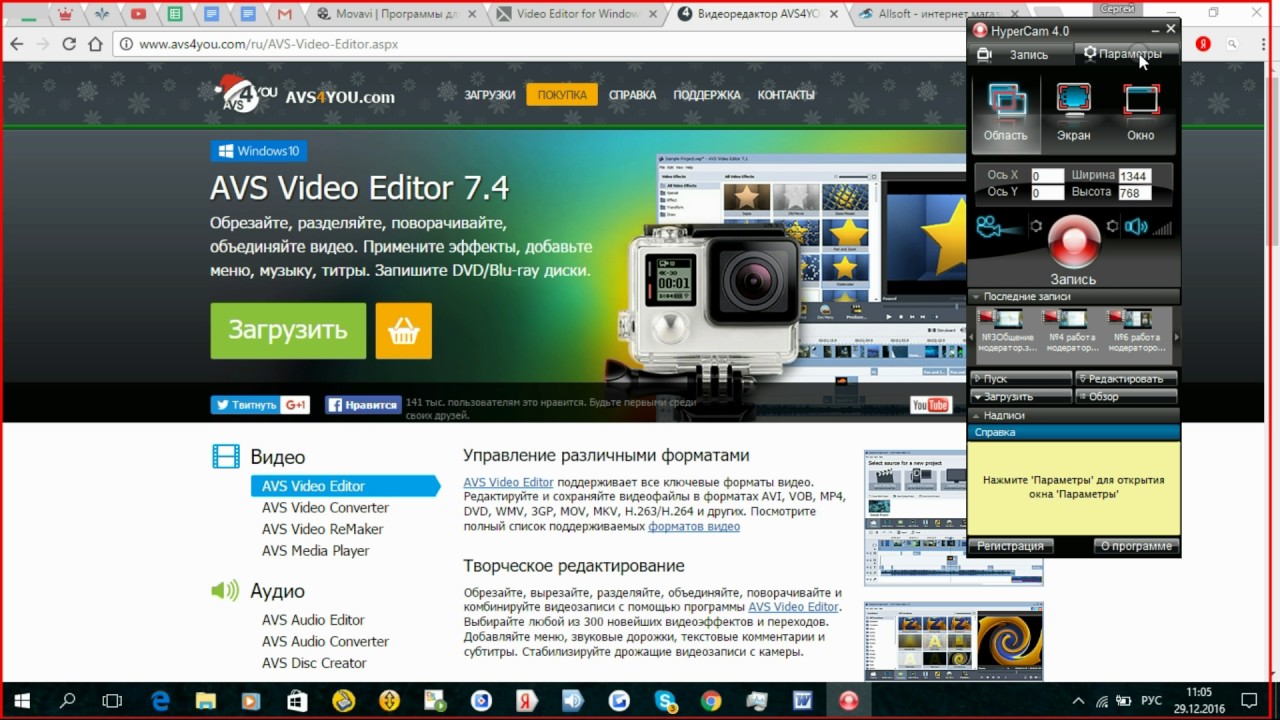Click the Твитнуть Twitter button
The width and height of the screenshot is (1280, 720).
(245, 405)
